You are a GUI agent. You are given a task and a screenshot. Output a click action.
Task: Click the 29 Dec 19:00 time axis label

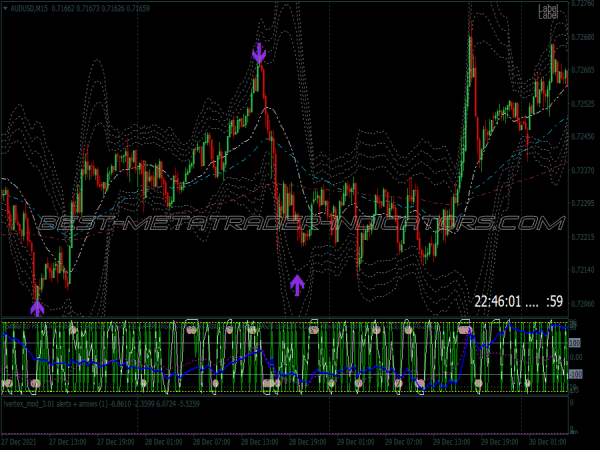coord(499,442)
